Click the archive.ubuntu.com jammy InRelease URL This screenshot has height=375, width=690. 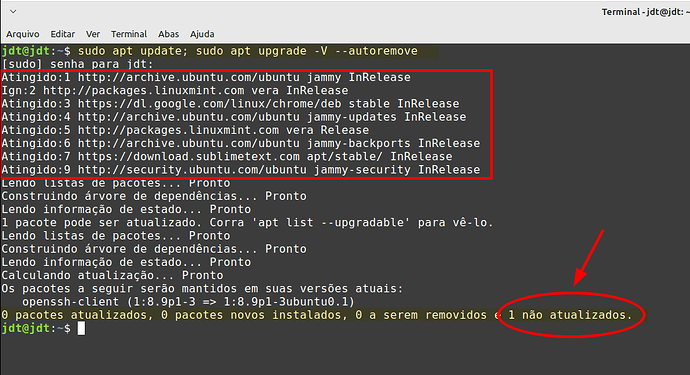coord(189,77)
